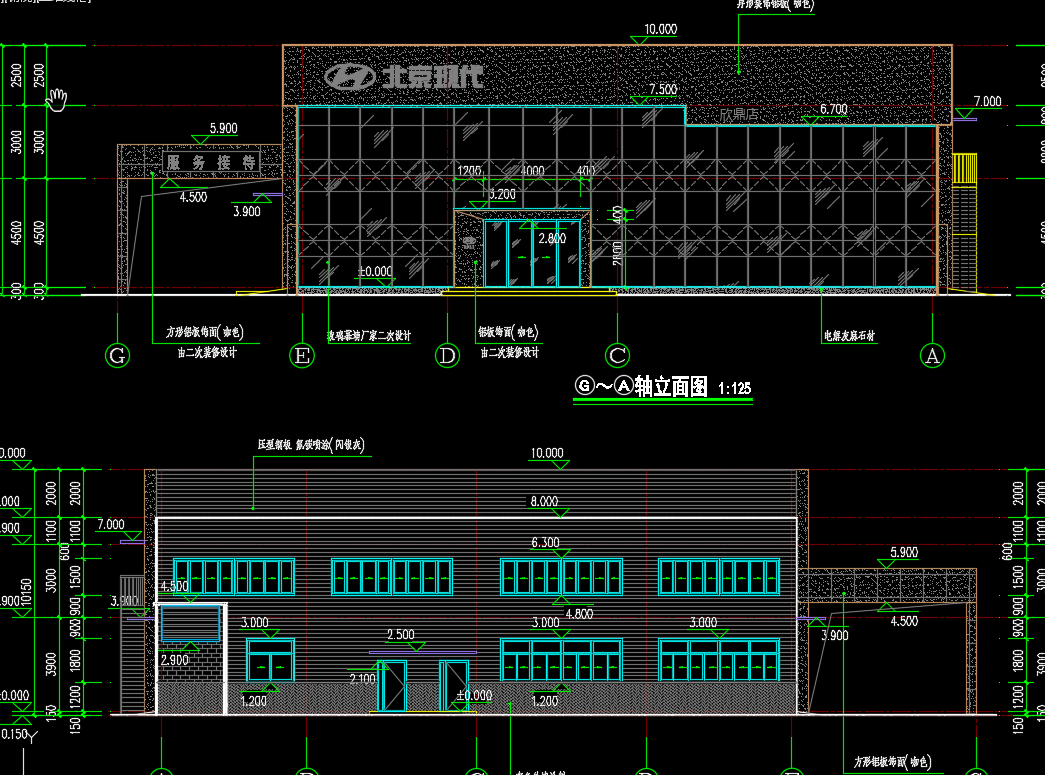The height and width of the screenshot is (775, 1045).
Task: Select the 10150 overall dimension text
Action: tap(26, 592)
